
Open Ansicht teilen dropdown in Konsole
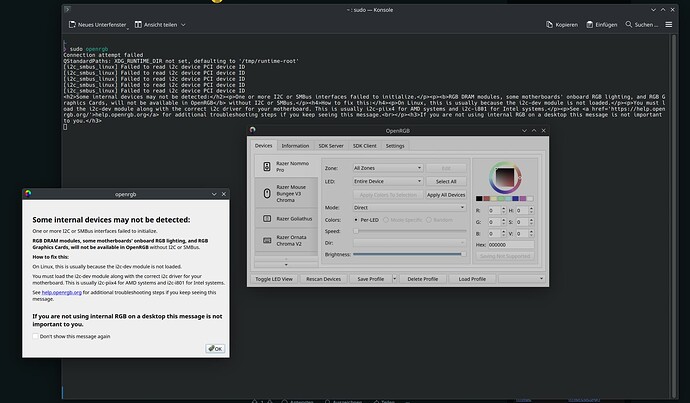click(160, 25)
